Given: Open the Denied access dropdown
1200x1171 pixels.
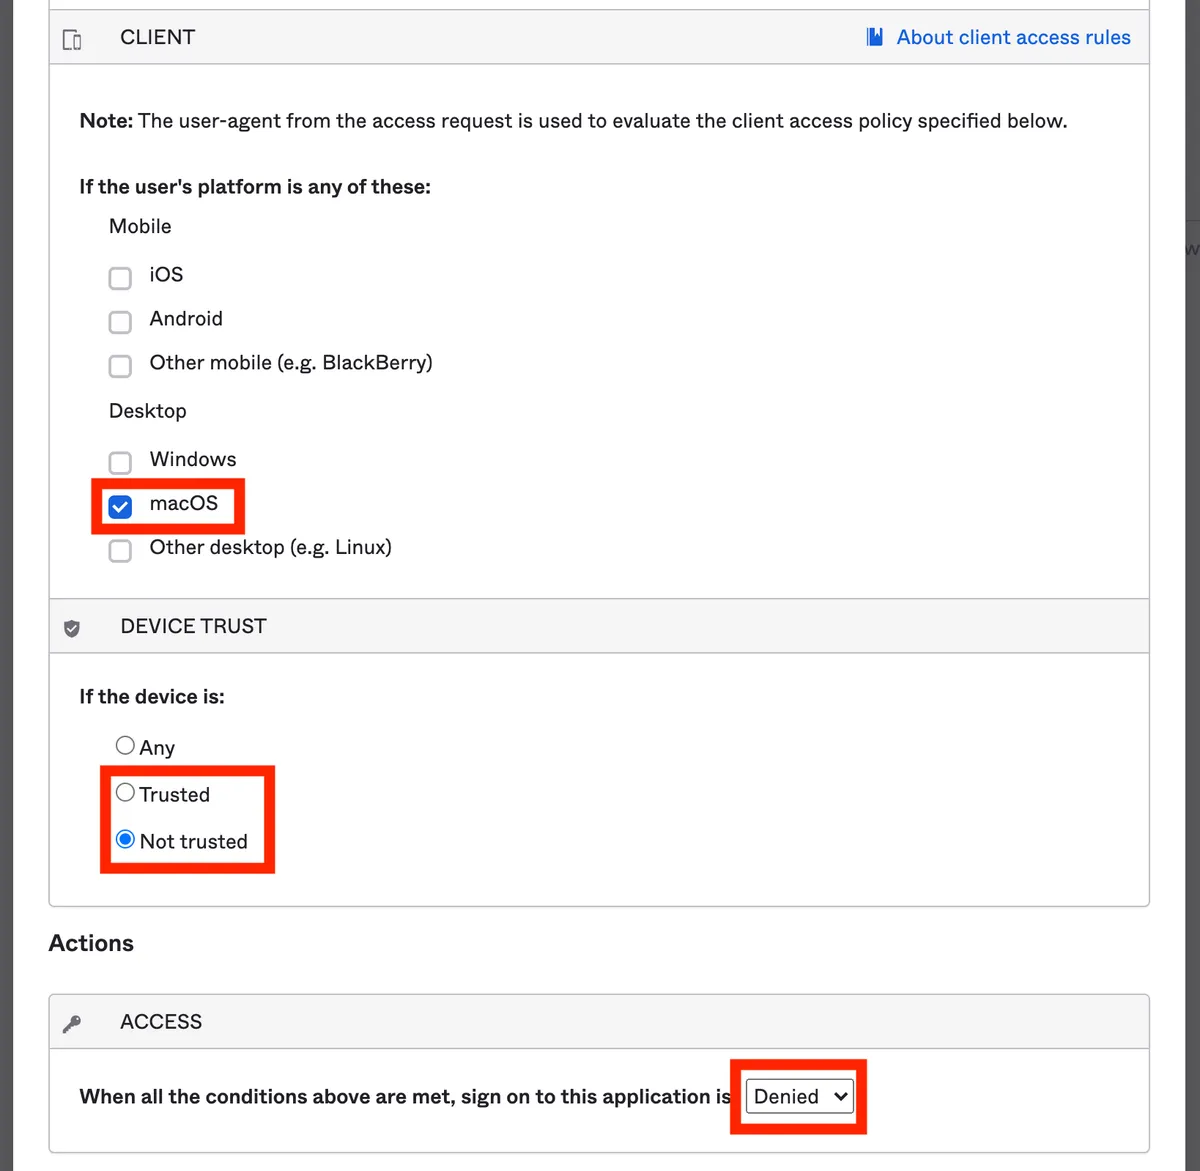Looking at the screenshot, I should (800, 1096).
